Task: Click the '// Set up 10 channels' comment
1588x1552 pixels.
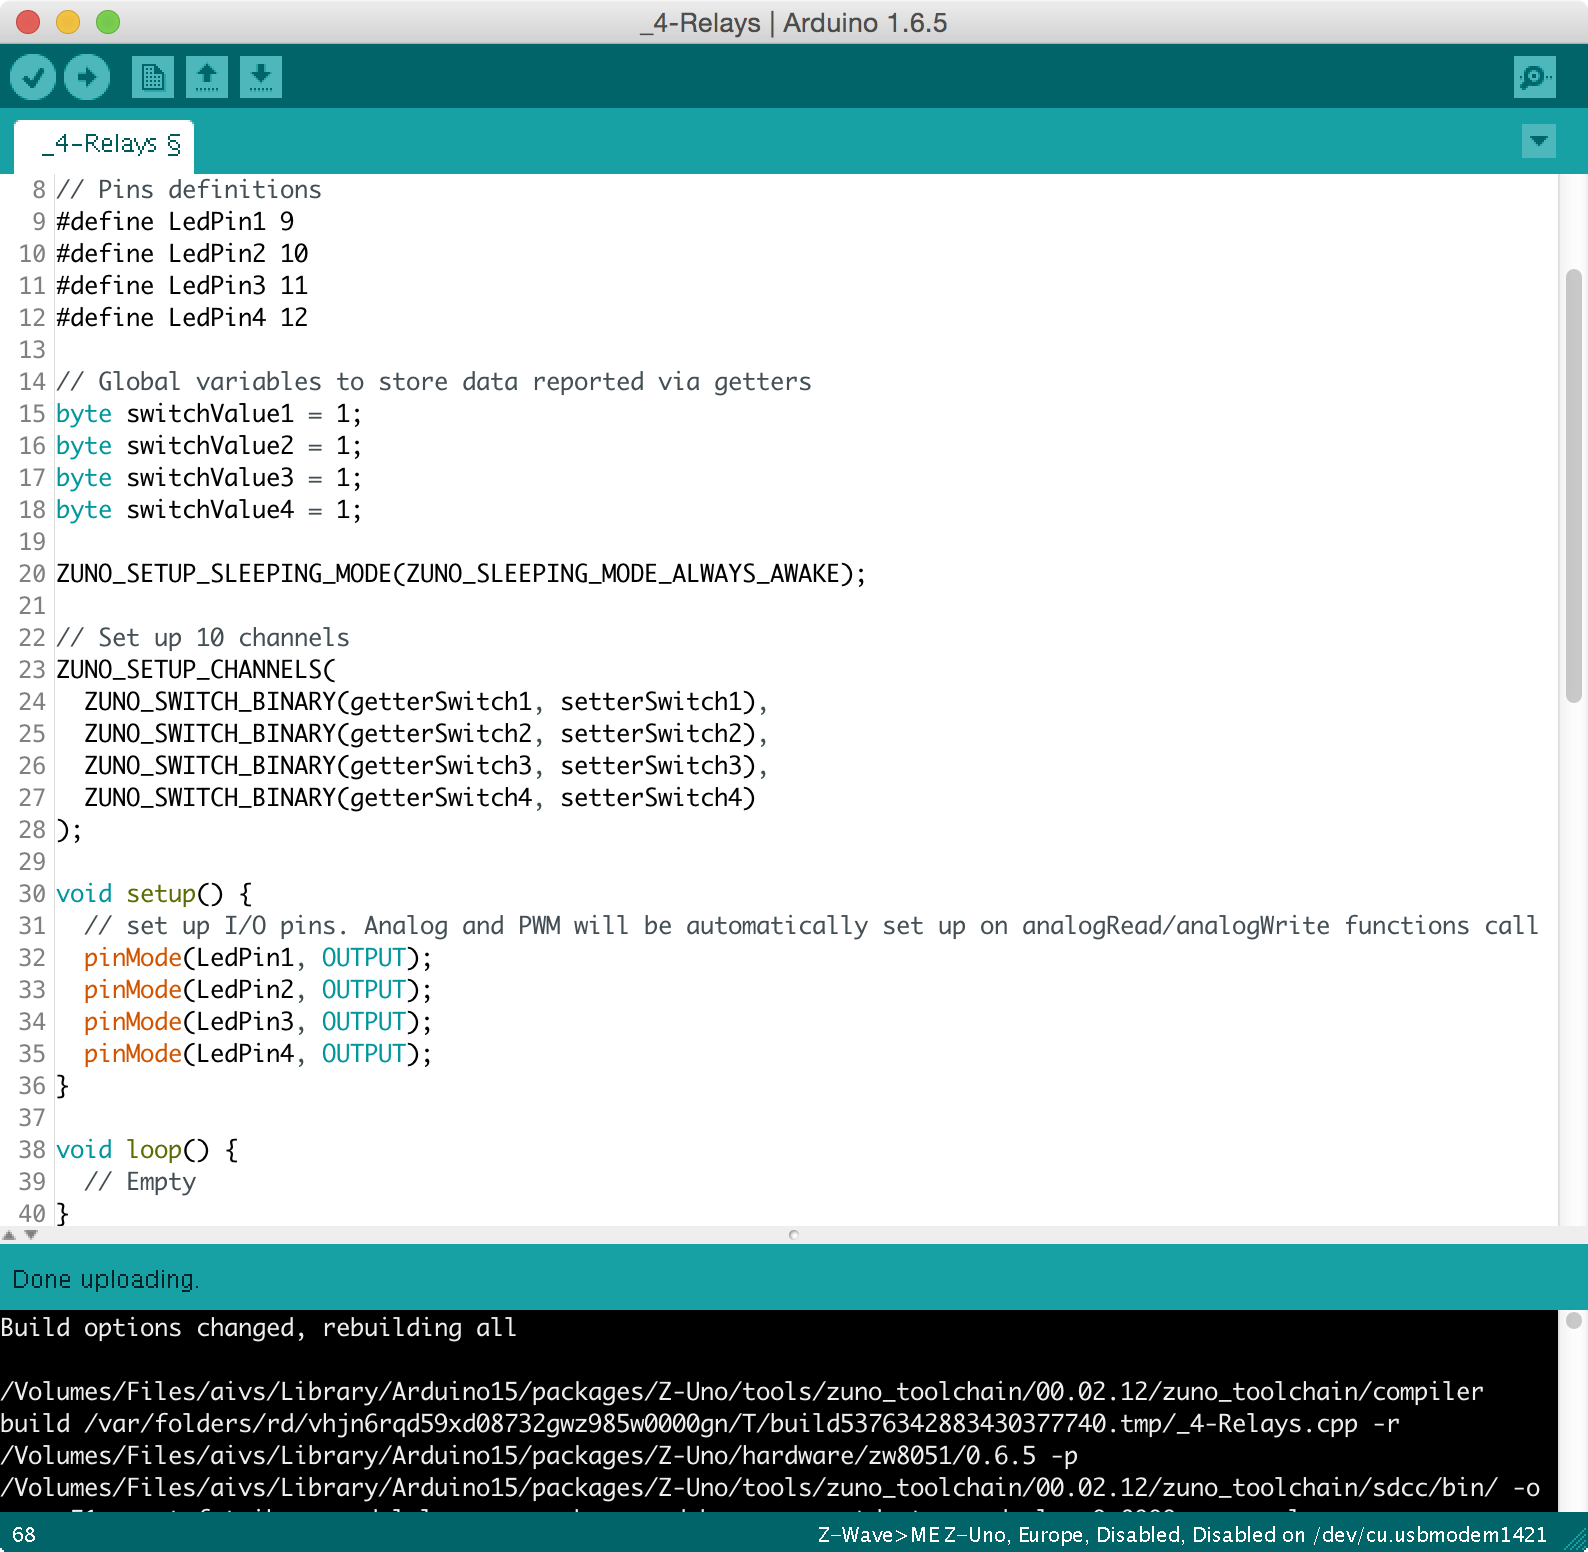Action: coord(203,637)
